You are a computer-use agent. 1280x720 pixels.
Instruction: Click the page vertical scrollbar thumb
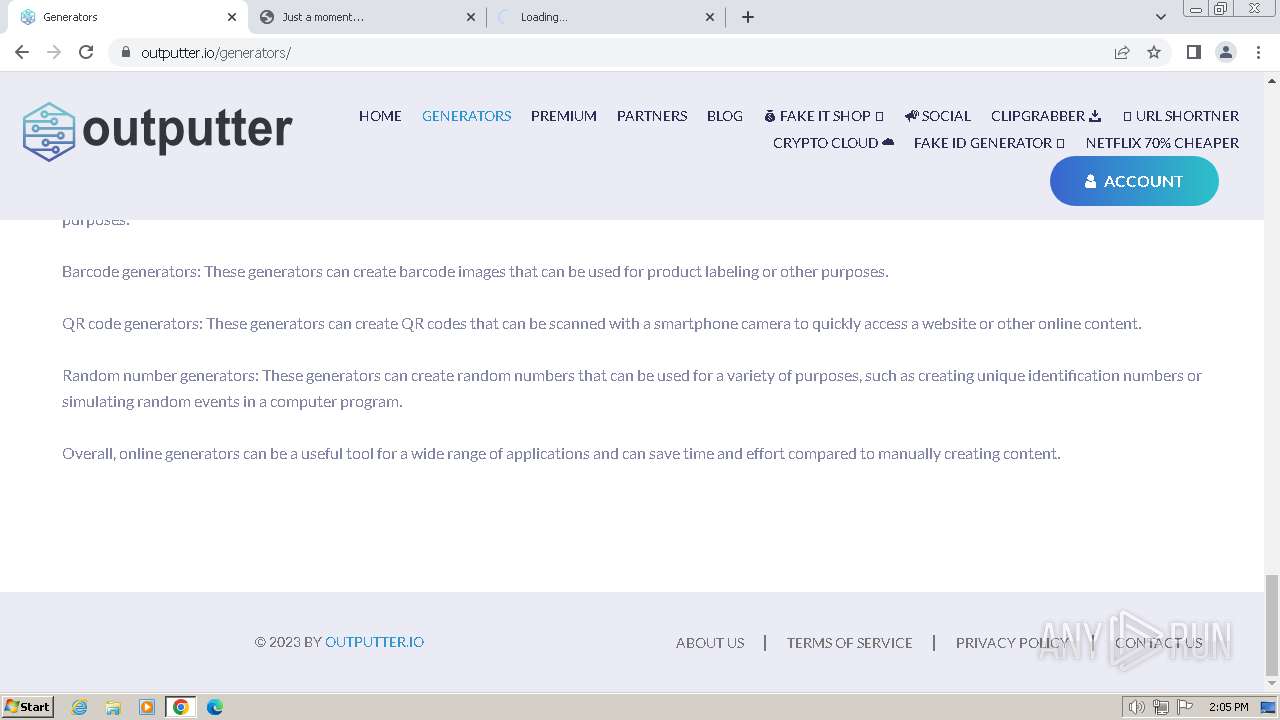tap(1272, 625)
